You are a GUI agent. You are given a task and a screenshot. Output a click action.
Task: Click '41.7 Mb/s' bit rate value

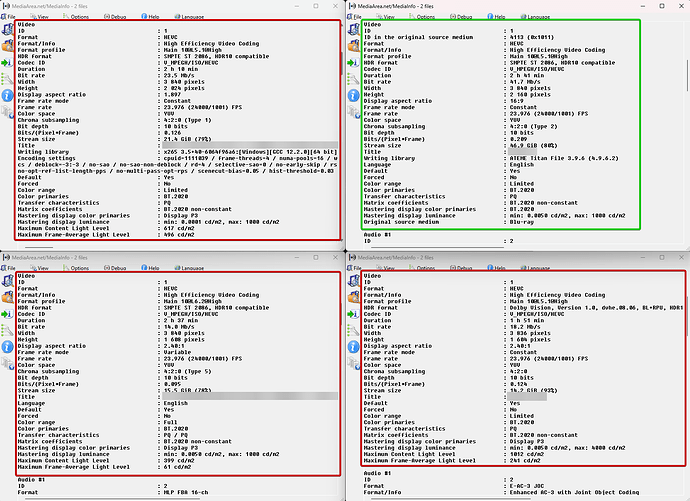pos(525,81)
